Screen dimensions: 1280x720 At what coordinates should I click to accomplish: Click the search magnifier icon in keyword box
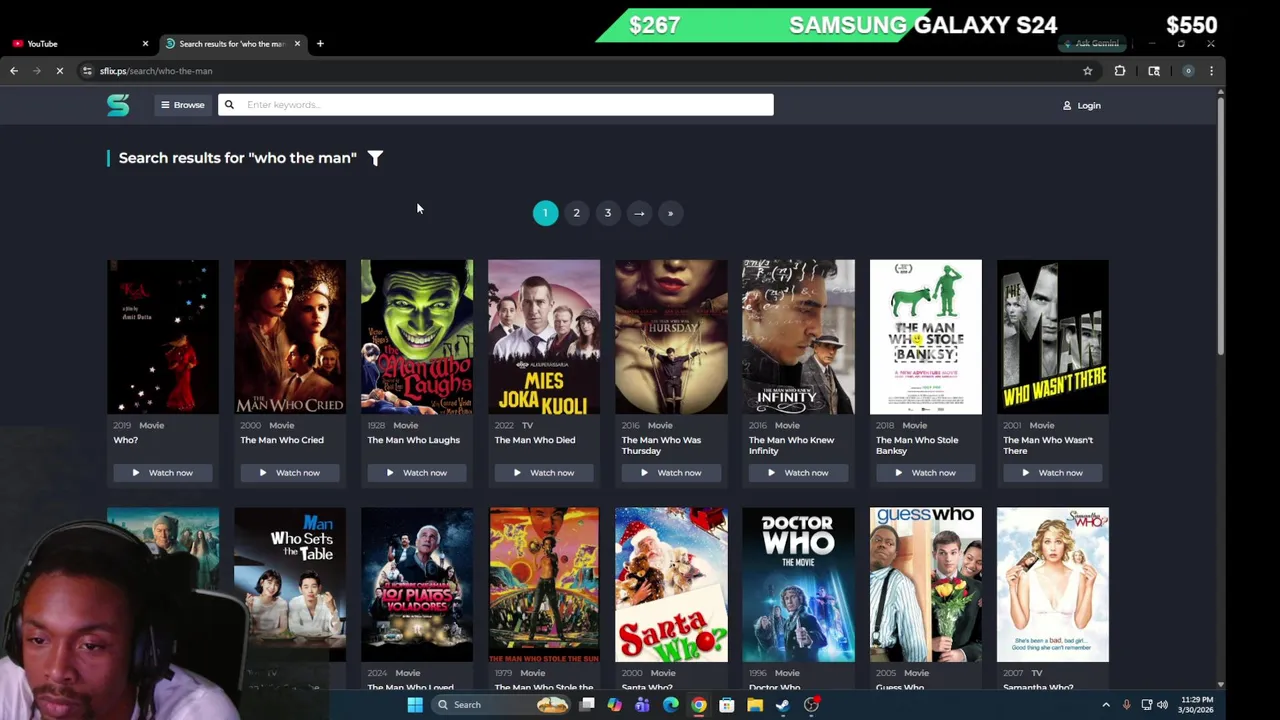[x=229, y=105]
